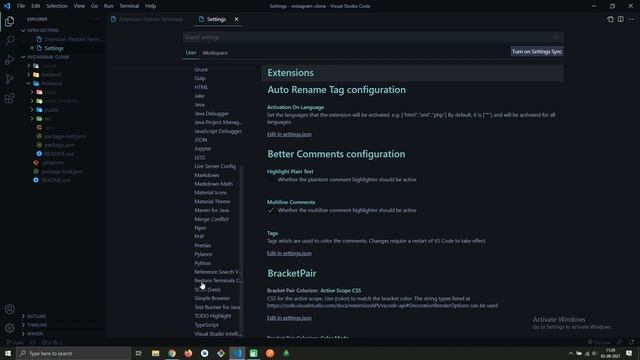Click the Visual Studio Code taskbar icon

click(x=237, y=353)
